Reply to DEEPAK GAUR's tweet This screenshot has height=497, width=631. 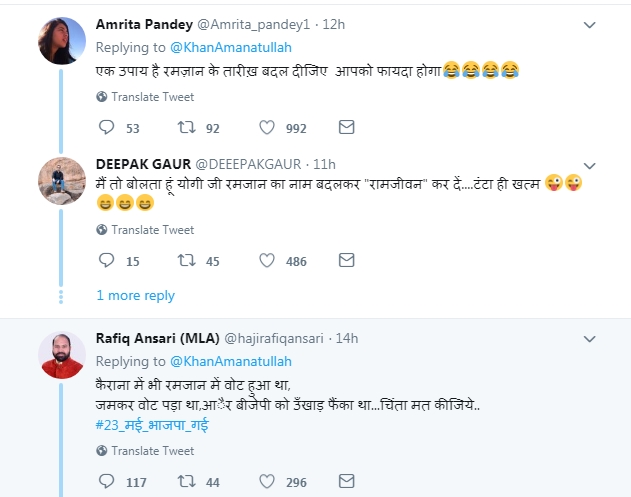click(108, 260)
